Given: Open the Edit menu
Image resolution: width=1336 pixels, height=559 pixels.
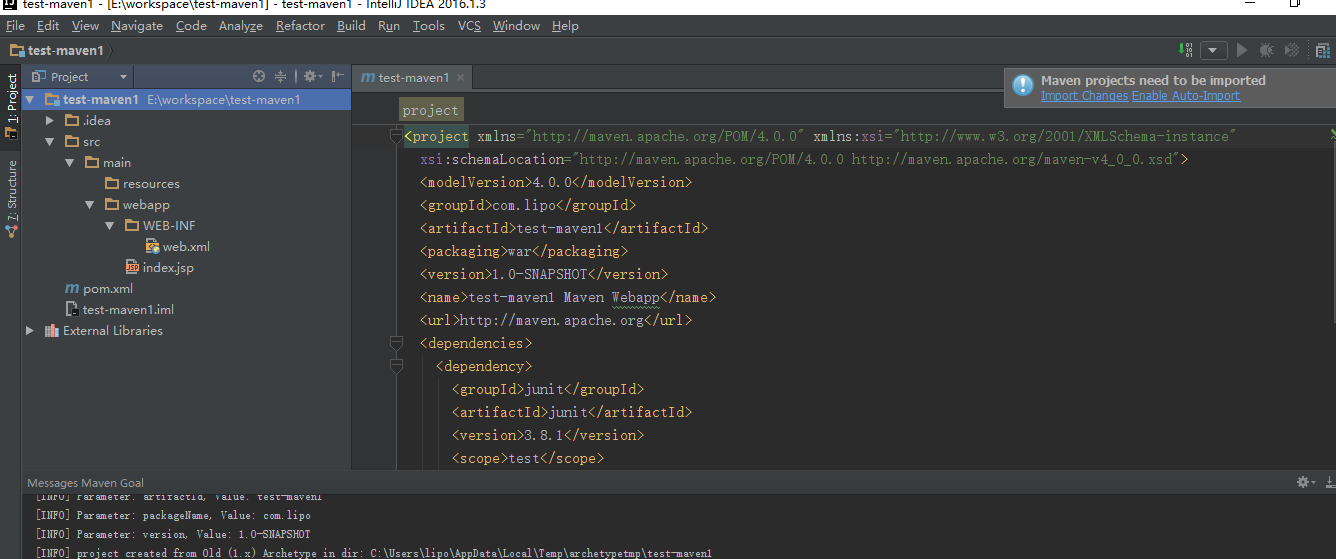Looking at the screenshot, I should pos(48,26).
